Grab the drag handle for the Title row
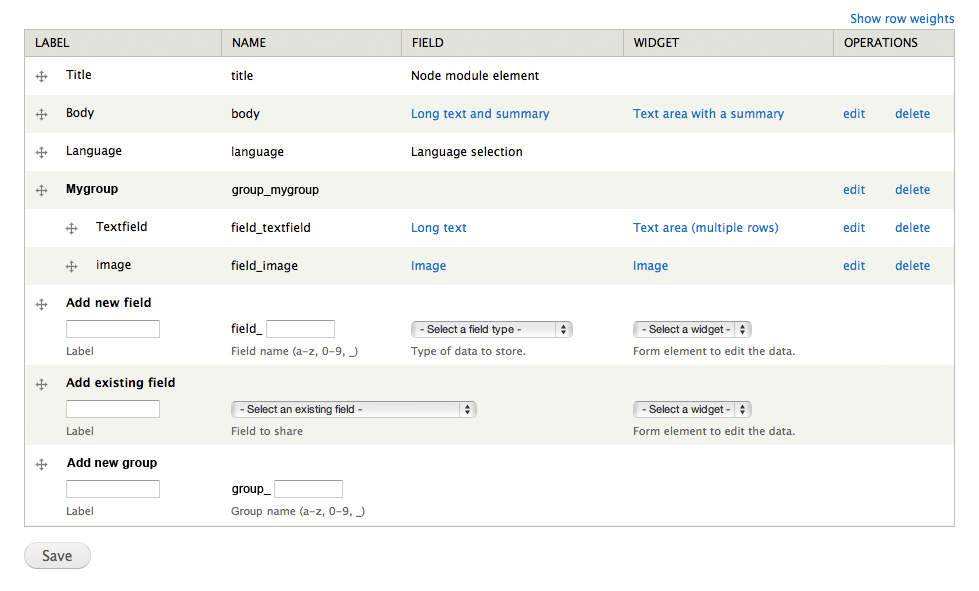Screen dimensions: 979x591 pos(41,75)
